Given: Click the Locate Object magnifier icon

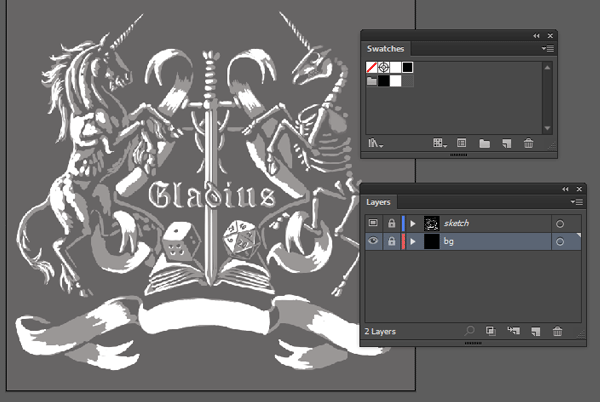Looking at the screenshot, I should click(x=469, y=331).
